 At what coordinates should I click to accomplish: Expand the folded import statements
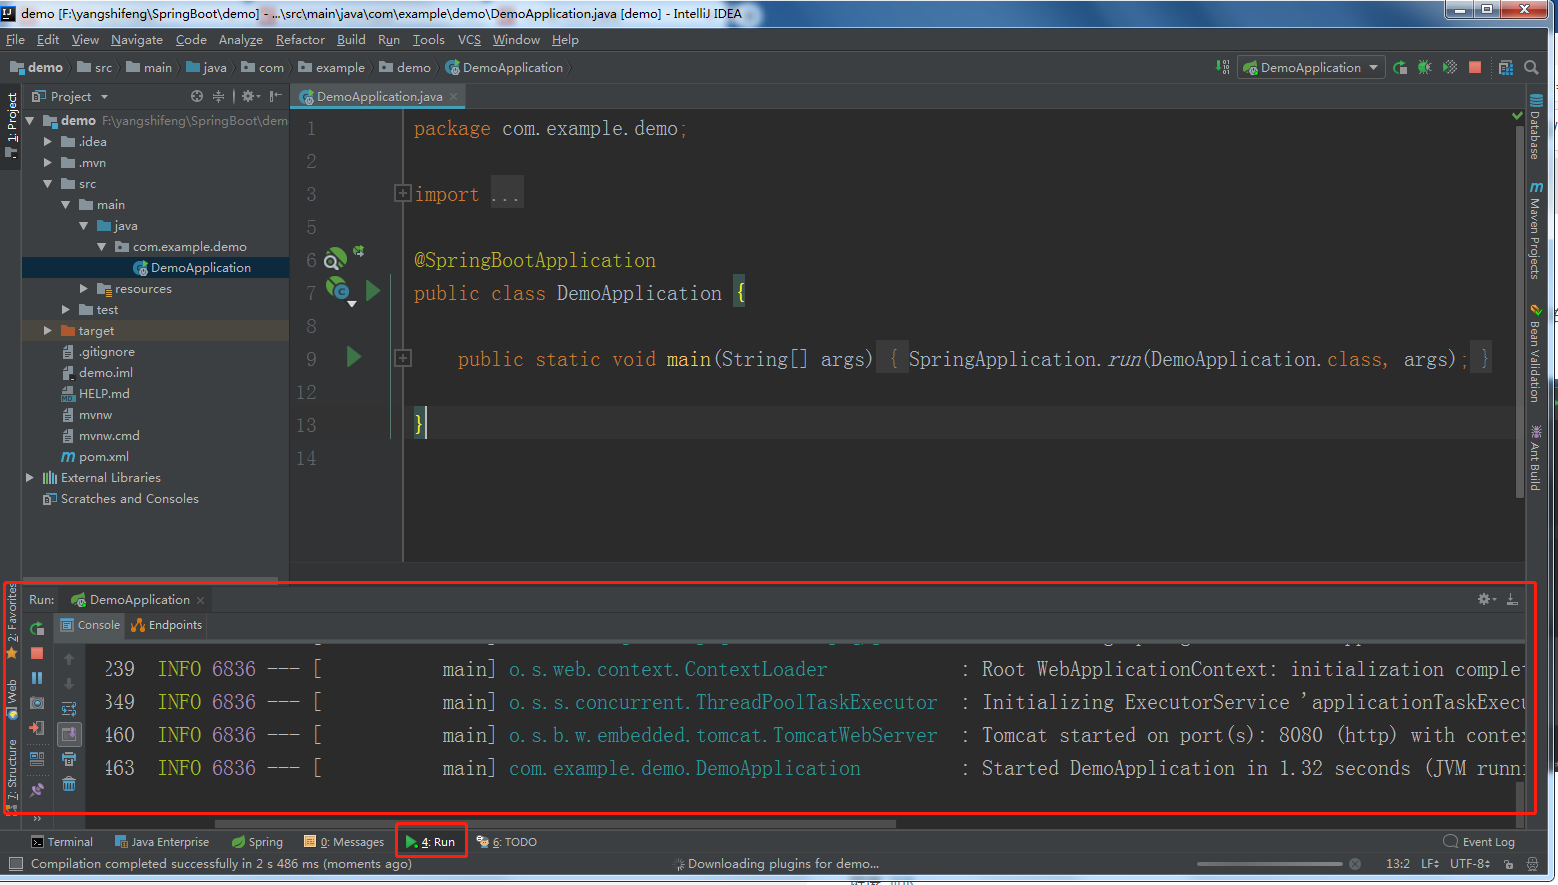click(x=402, y=193)
